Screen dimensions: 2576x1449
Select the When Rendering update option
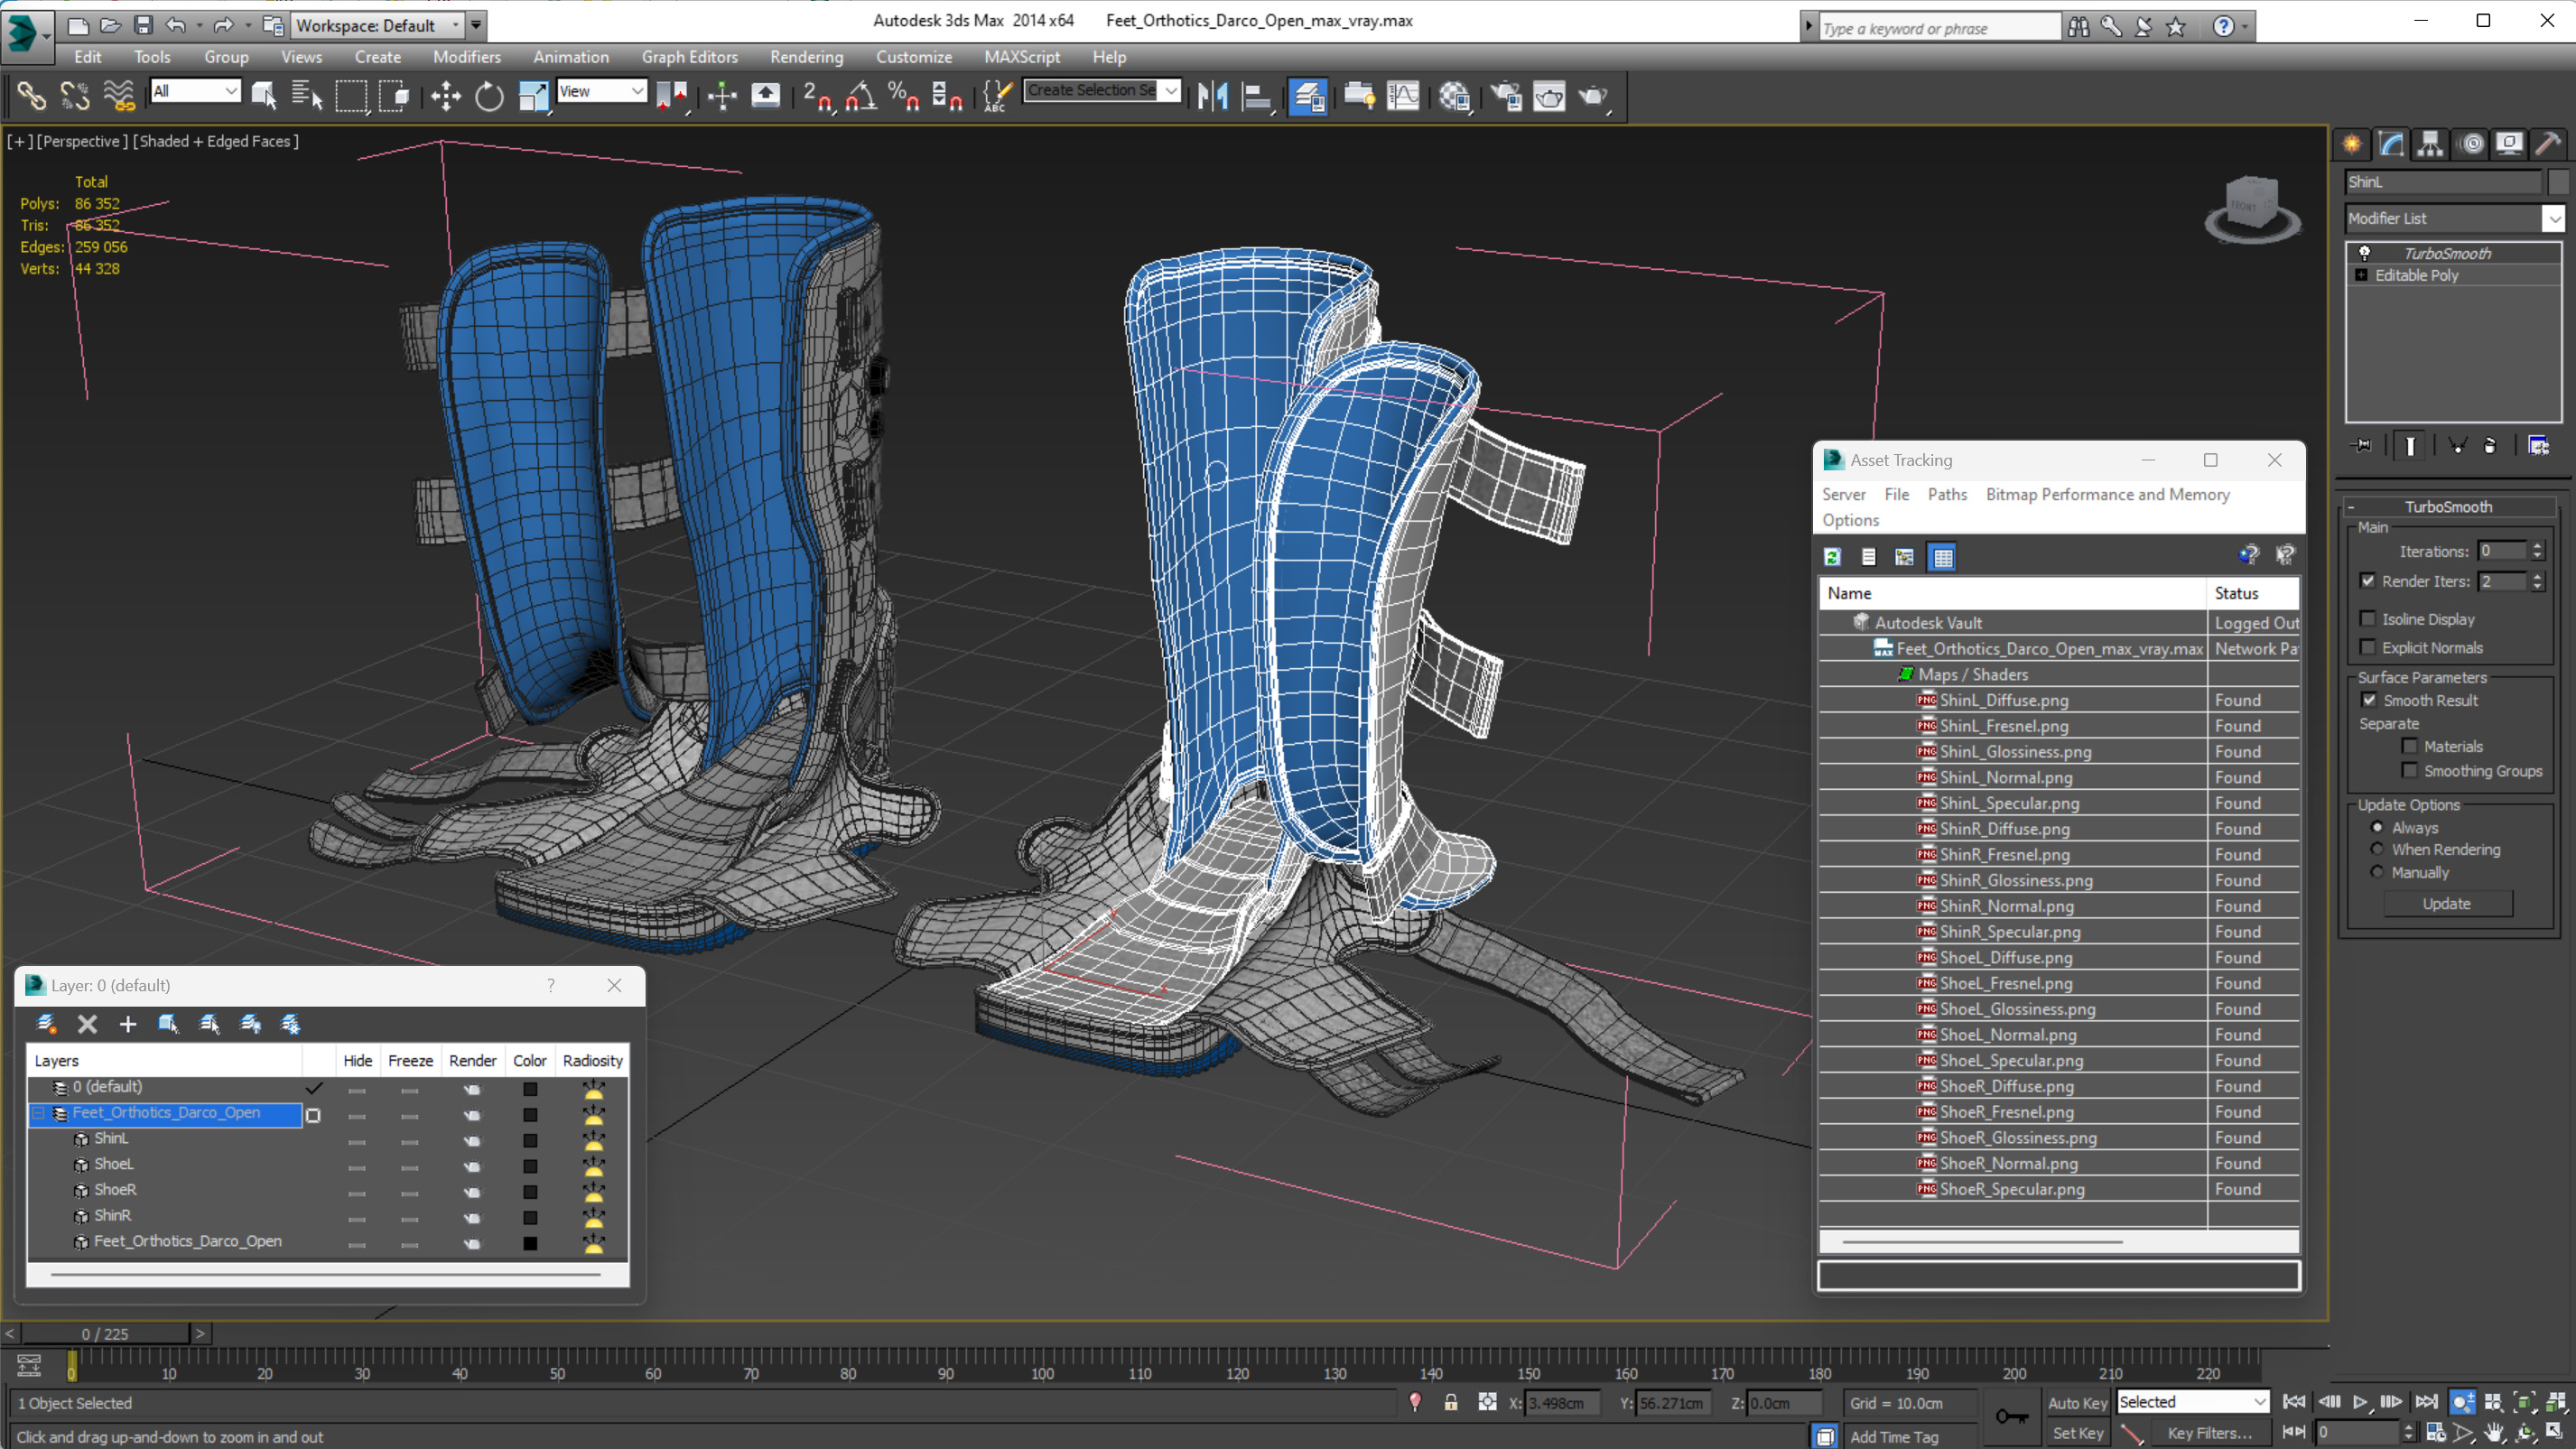[2378, 849]
